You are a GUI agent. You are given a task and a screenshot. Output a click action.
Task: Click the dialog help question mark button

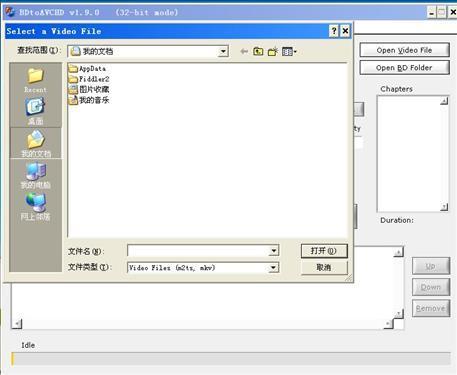334,31
